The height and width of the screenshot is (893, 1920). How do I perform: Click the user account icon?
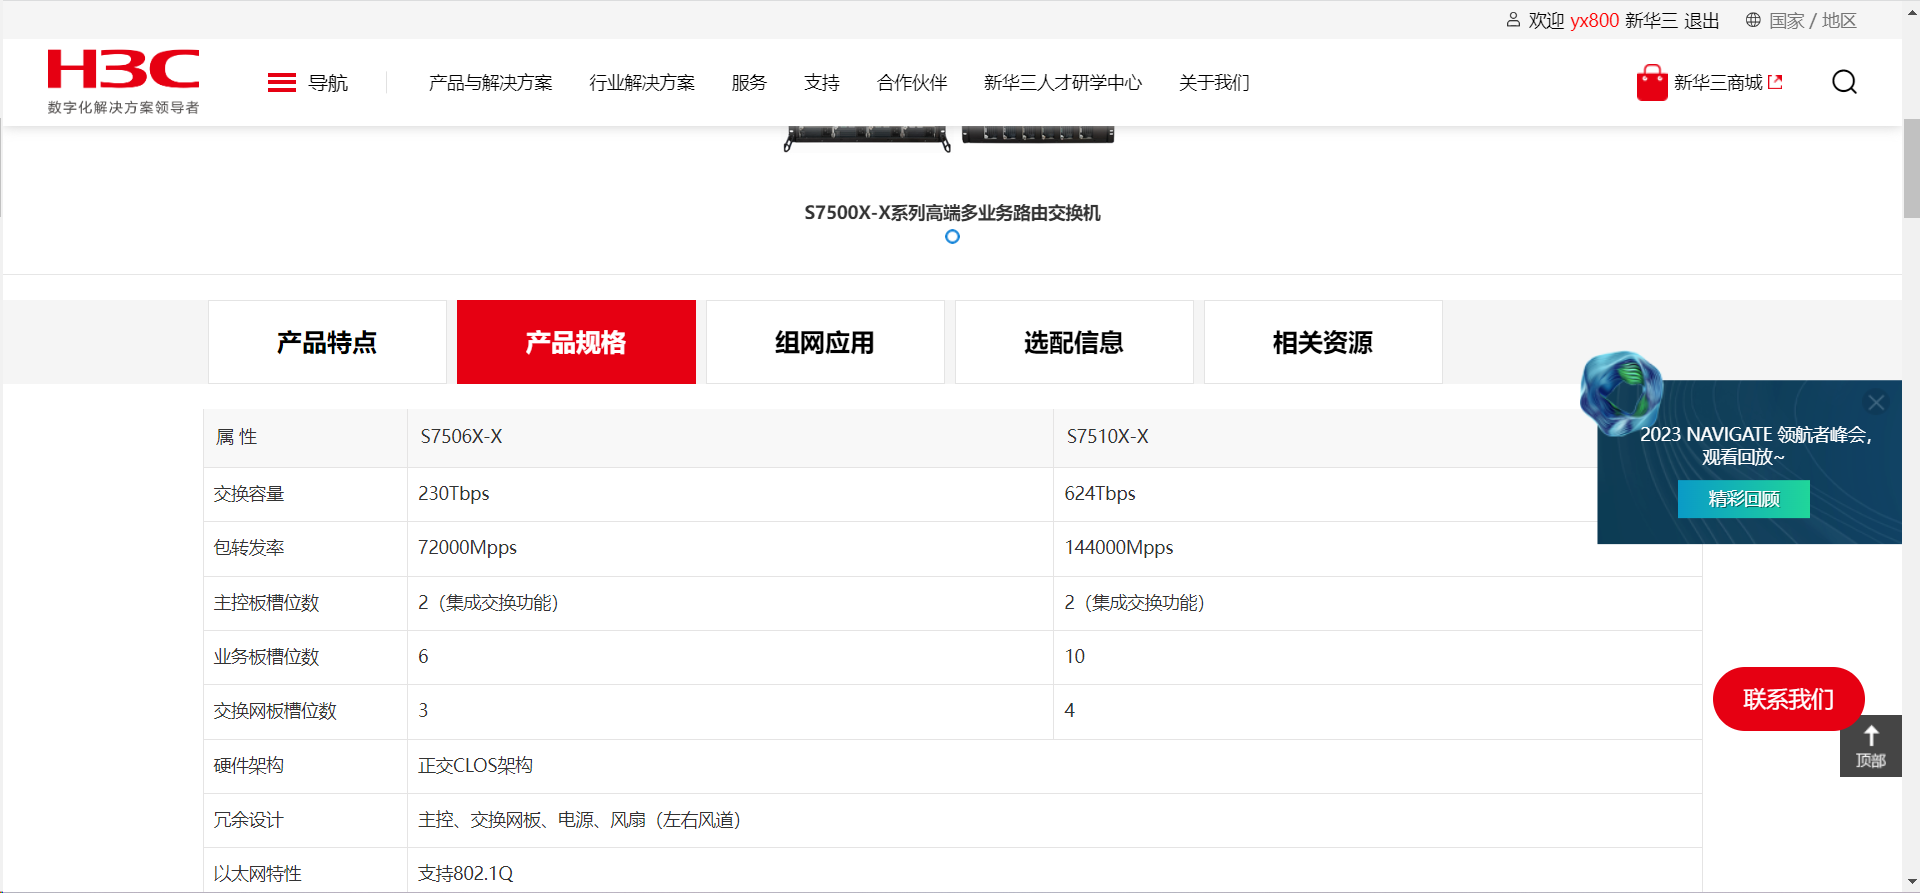1513,20
